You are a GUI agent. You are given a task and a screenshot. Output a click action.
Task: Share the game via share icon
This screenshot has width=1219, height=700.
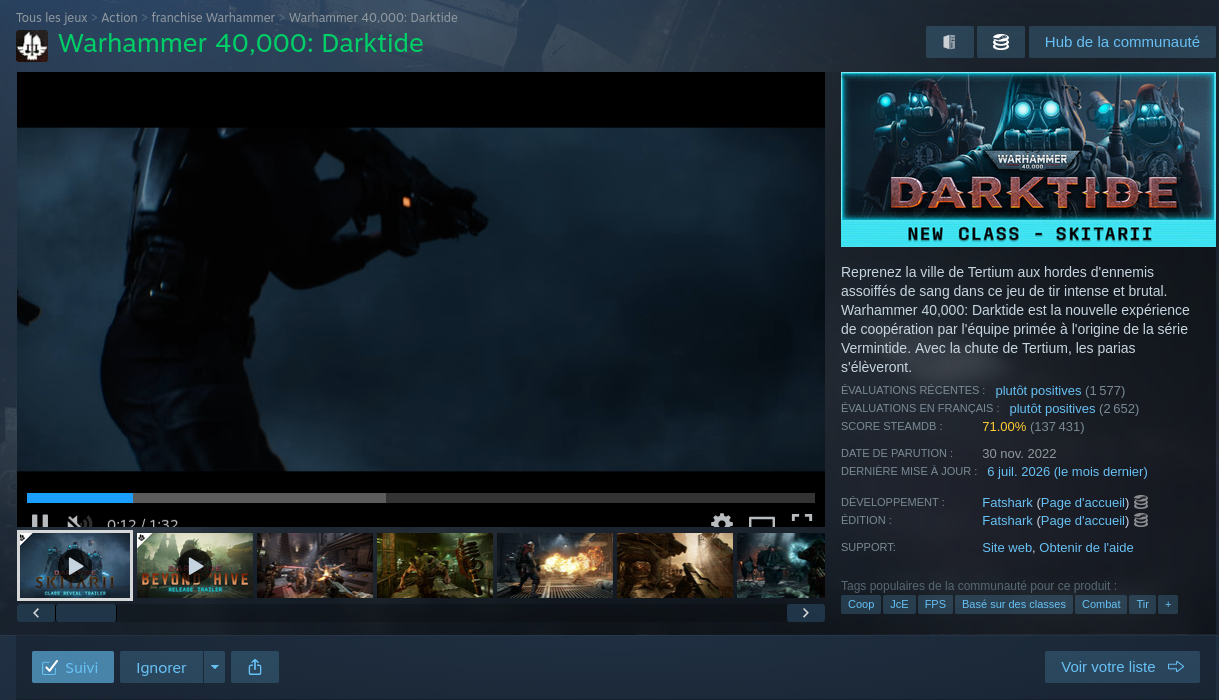255,667
